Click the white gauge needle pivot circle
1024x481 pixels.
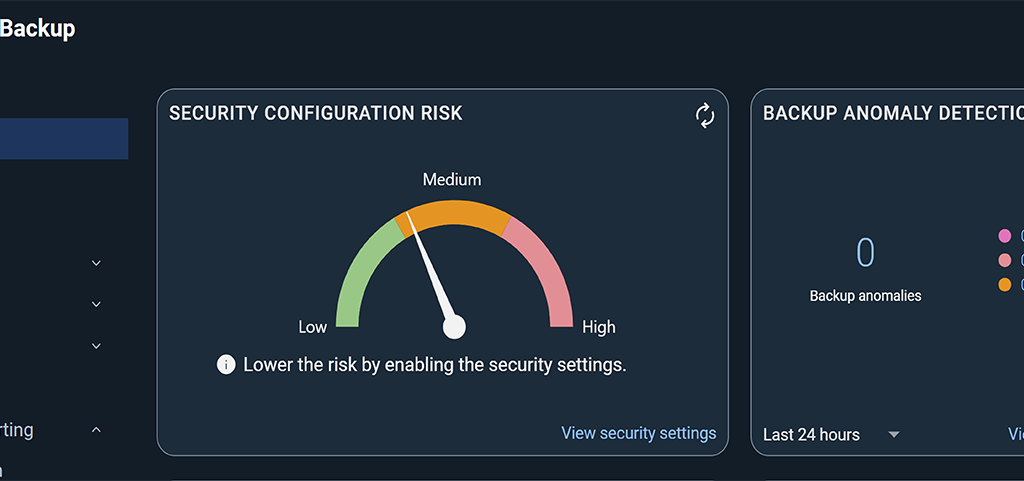coord(454,326)
